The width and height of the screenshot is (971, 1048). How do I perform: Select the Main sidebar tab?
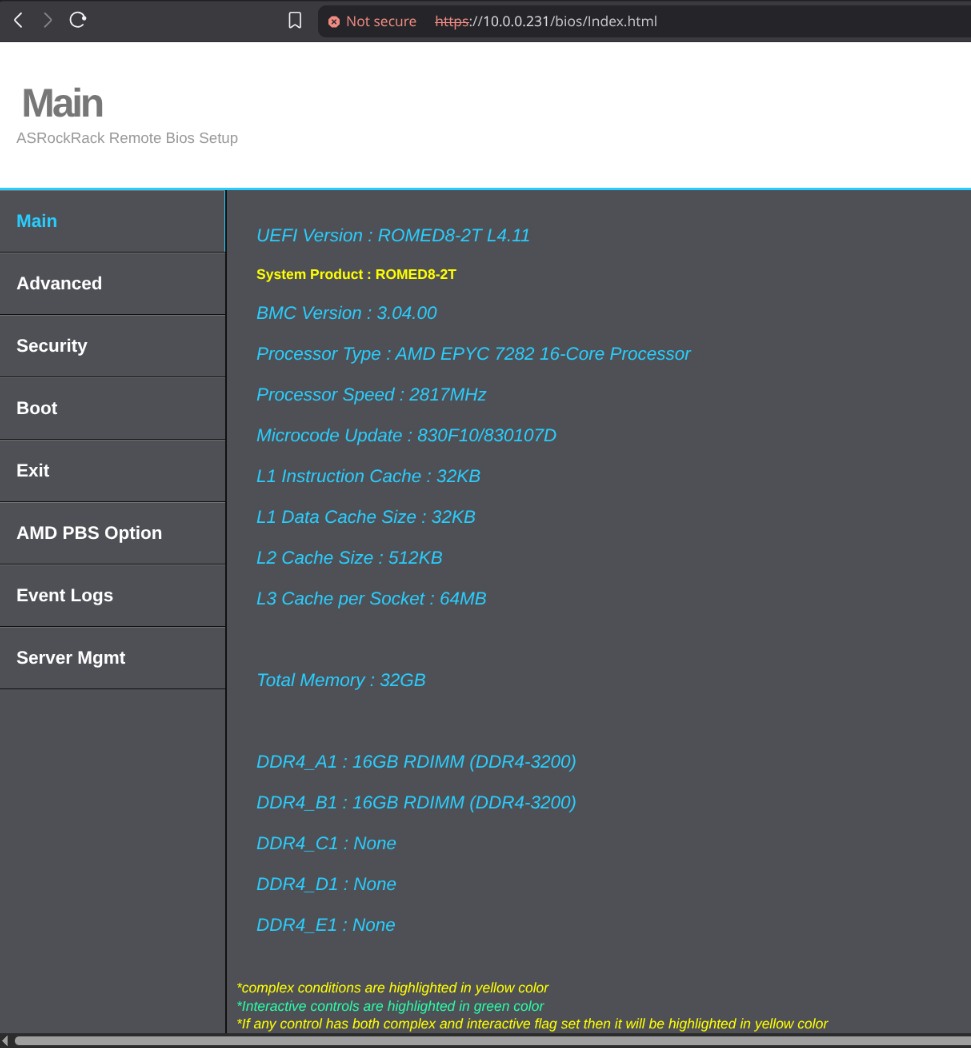pos(112,221)
